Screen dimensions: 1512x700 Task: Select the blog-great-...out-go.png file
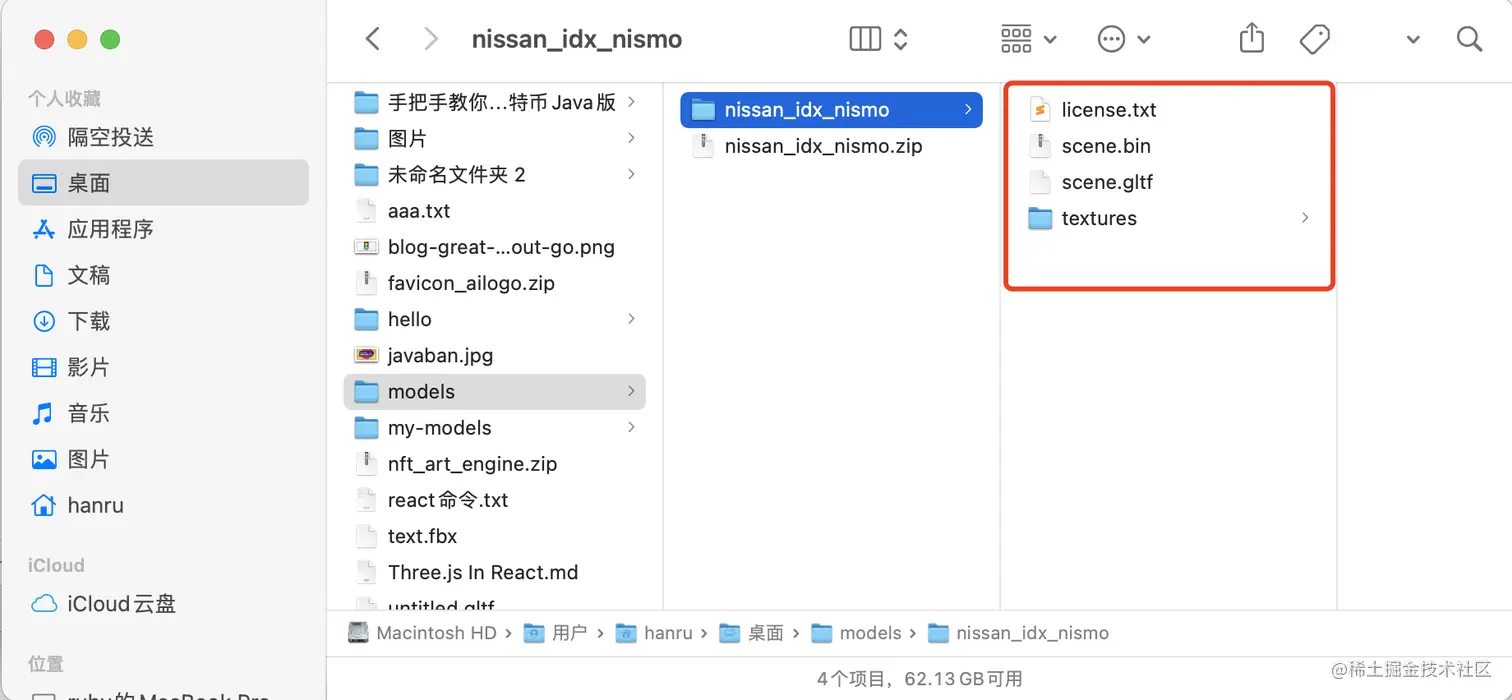point(494,247)
